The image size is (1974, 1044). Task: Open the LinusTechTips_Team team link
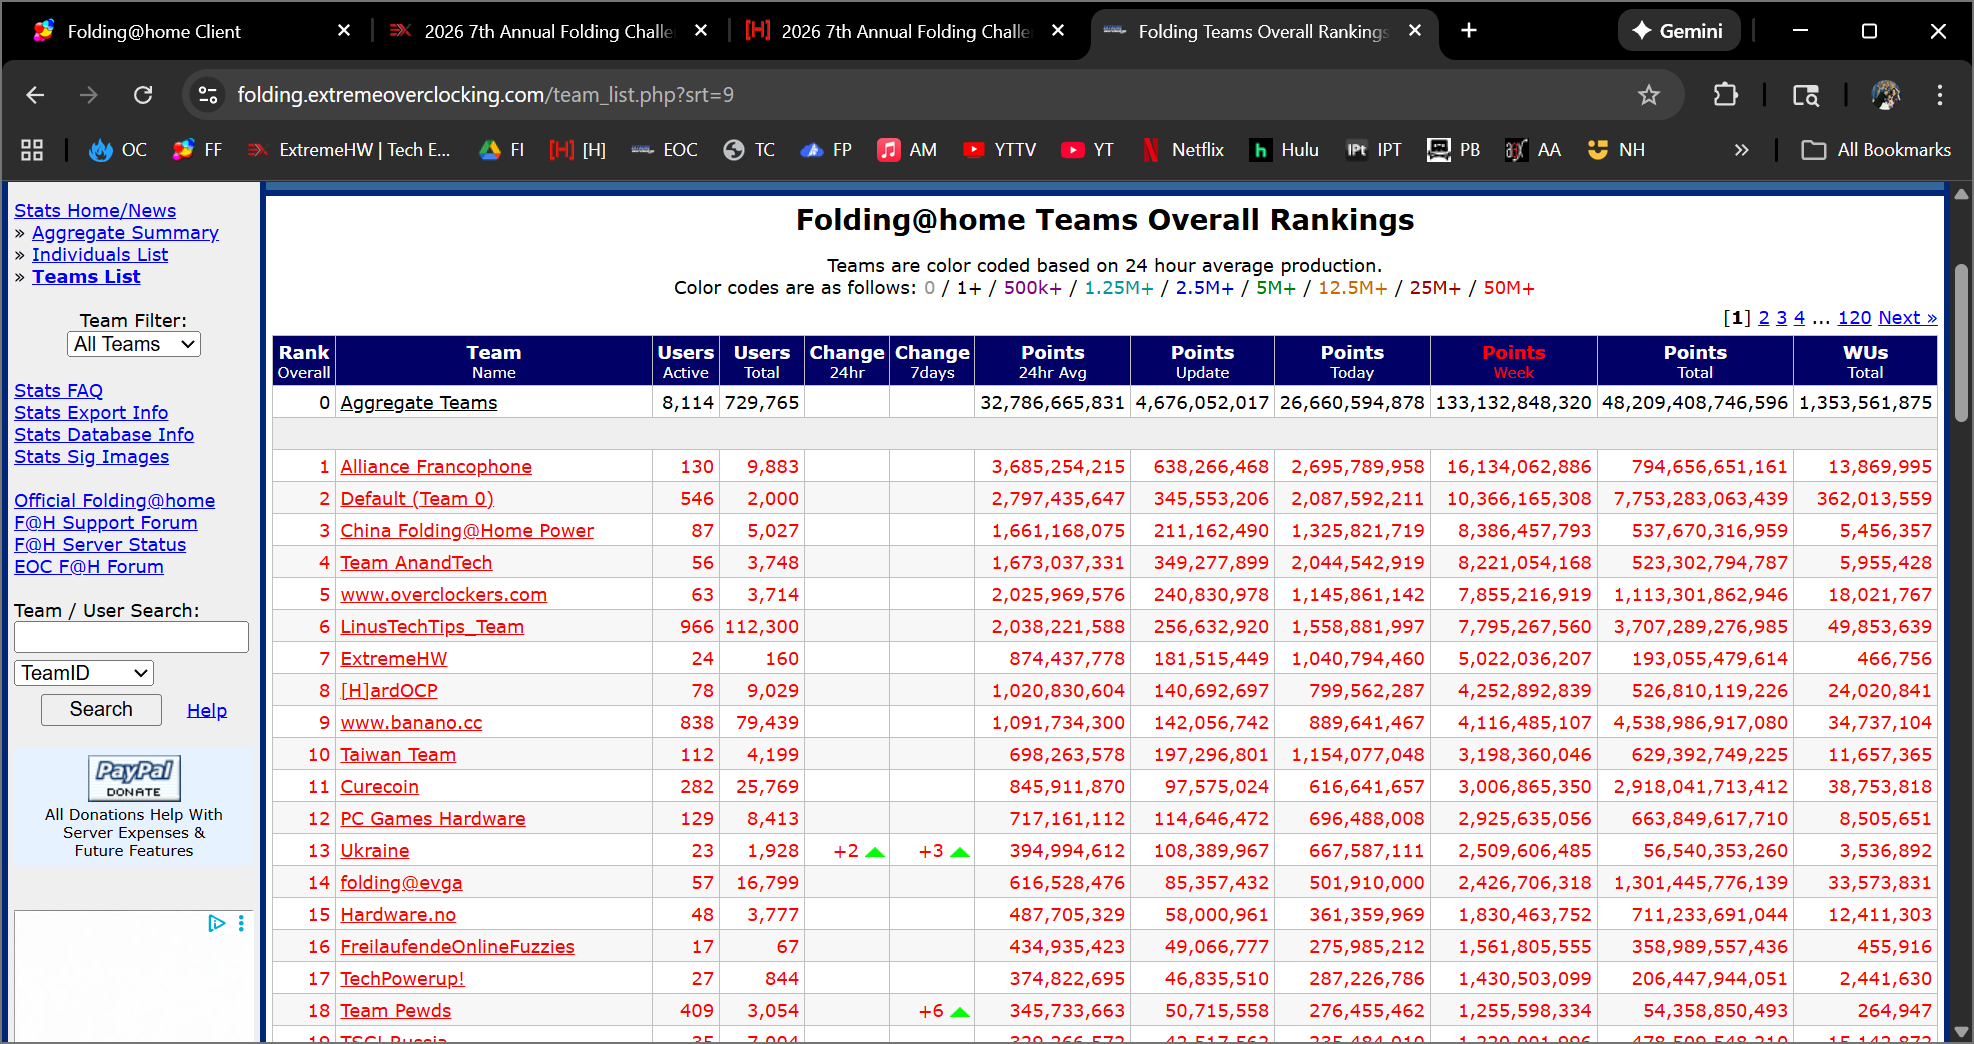pos(432,627)
